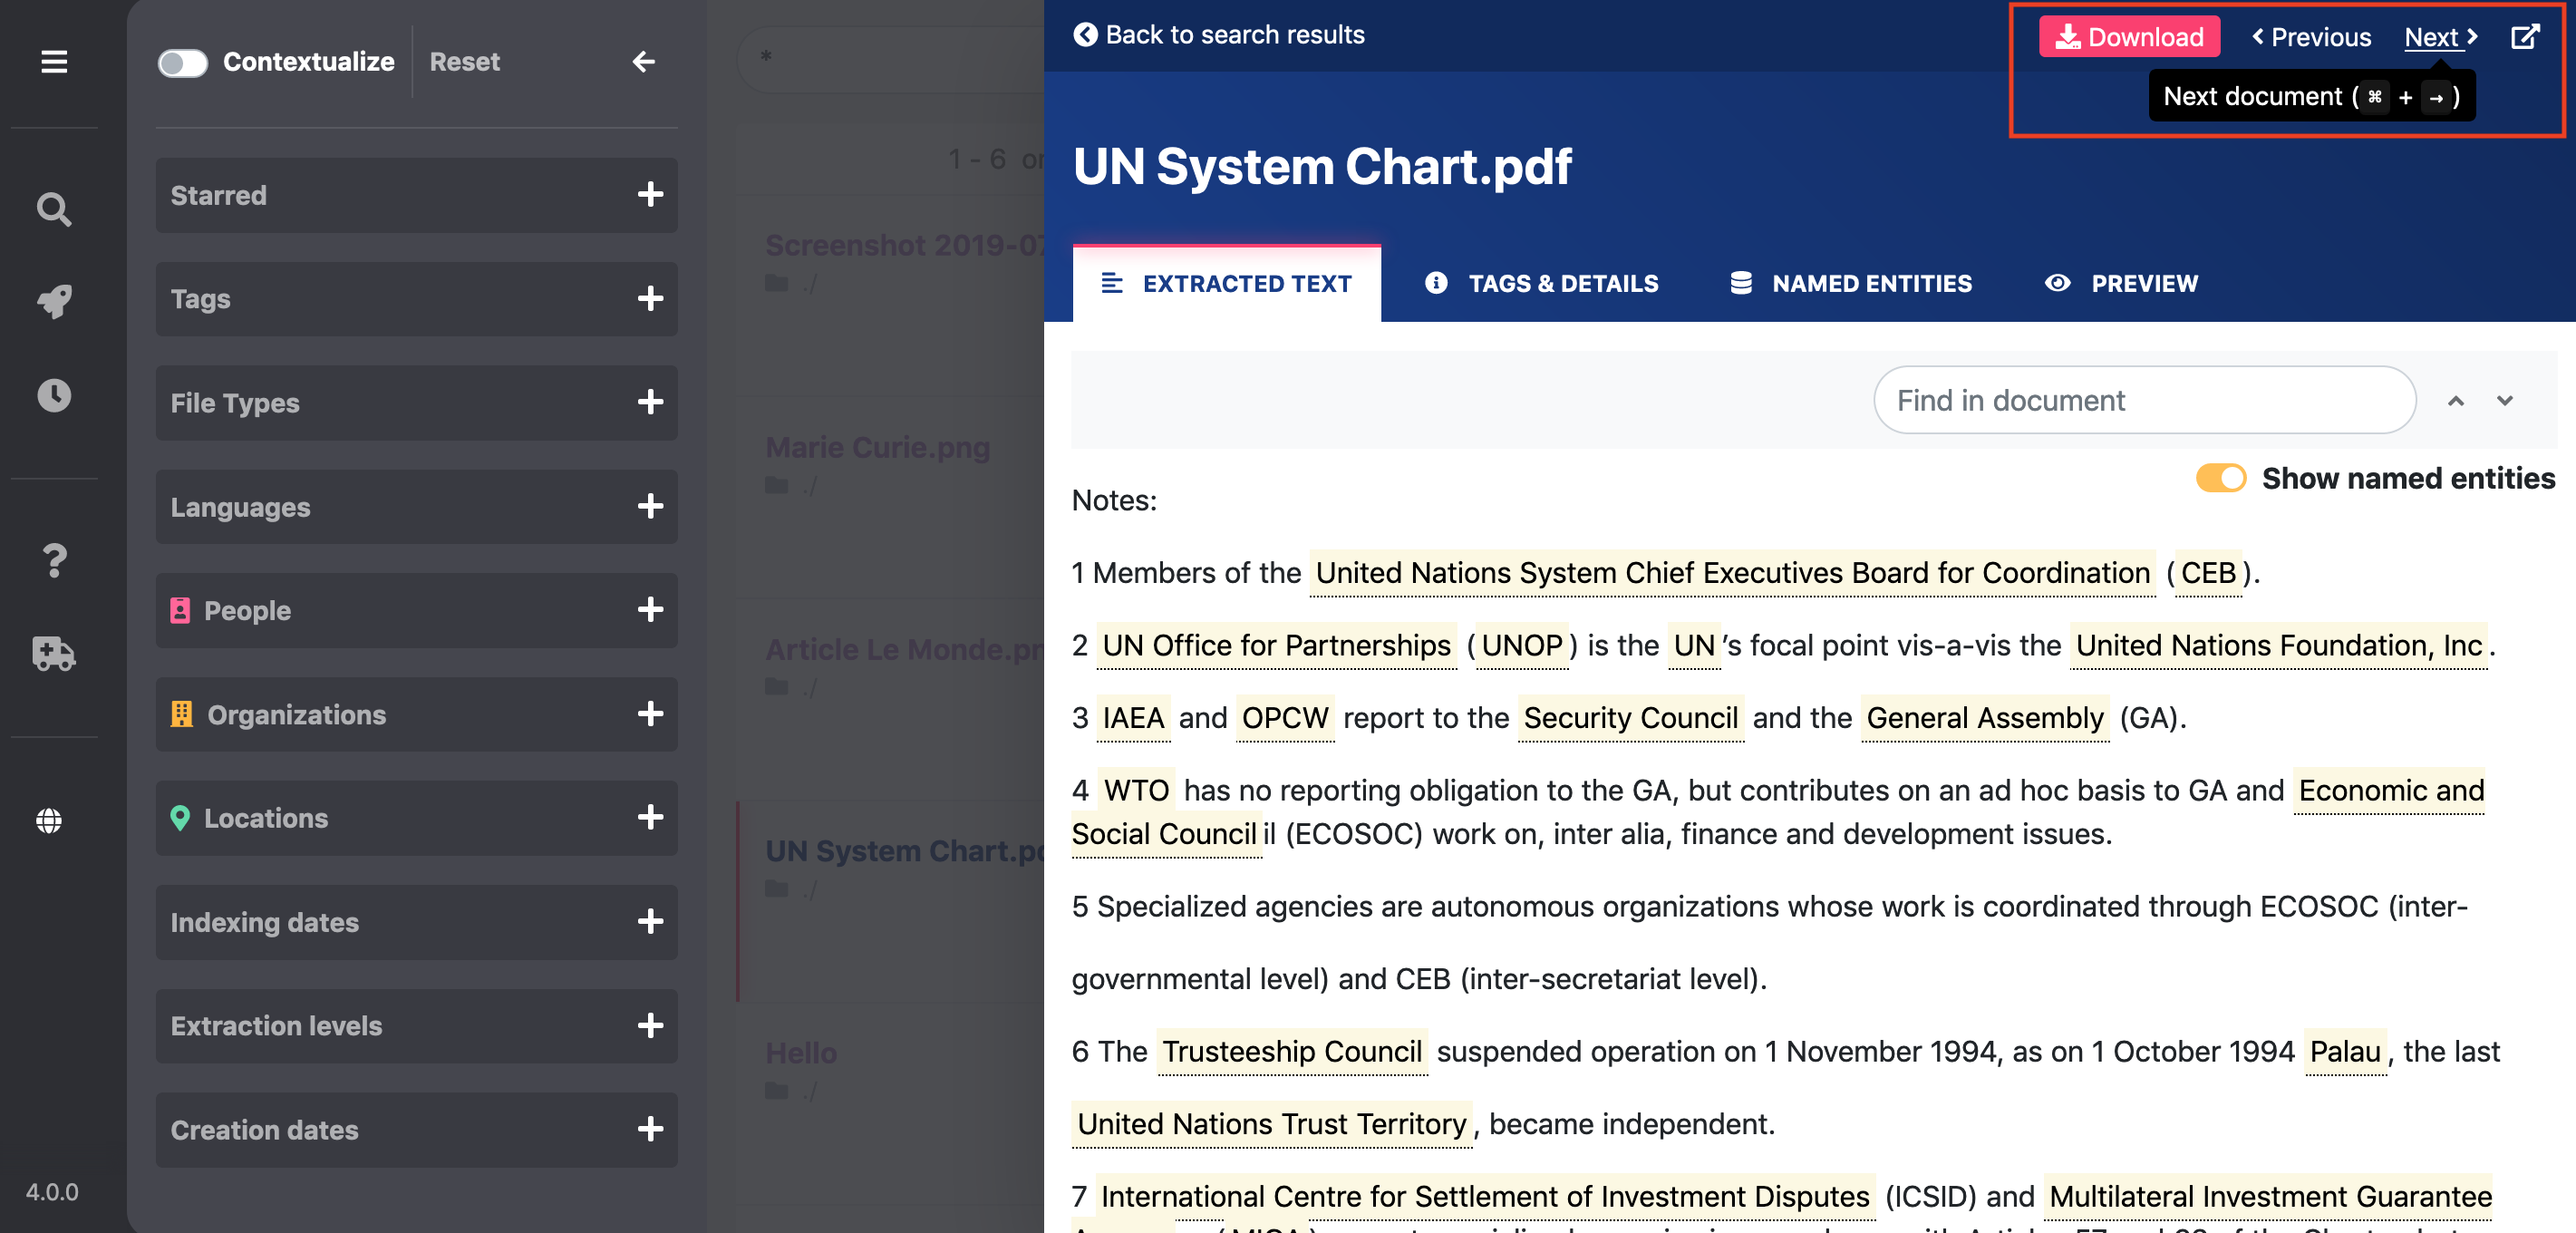
Task: Go to the Previous document
Action: click(2310, 37)
